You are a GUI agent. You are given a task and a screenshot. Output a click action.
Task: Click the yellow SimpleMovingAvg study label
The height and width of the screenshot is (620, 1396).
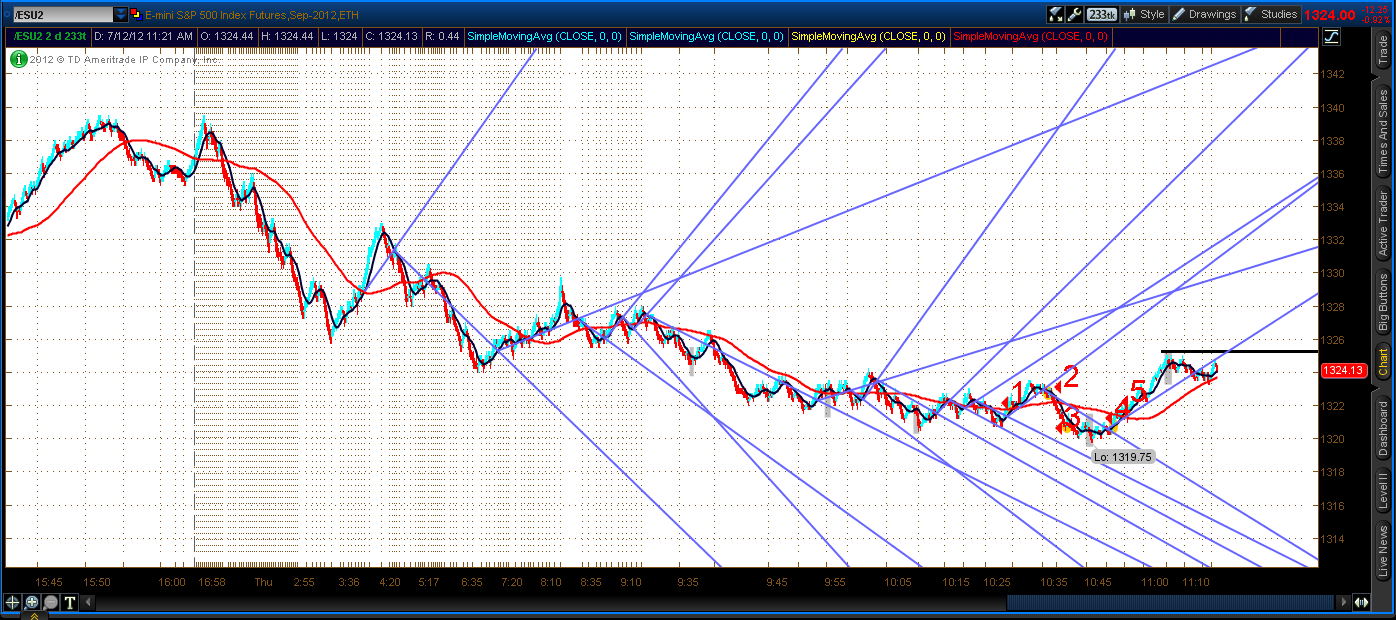(x=868, y=36)
